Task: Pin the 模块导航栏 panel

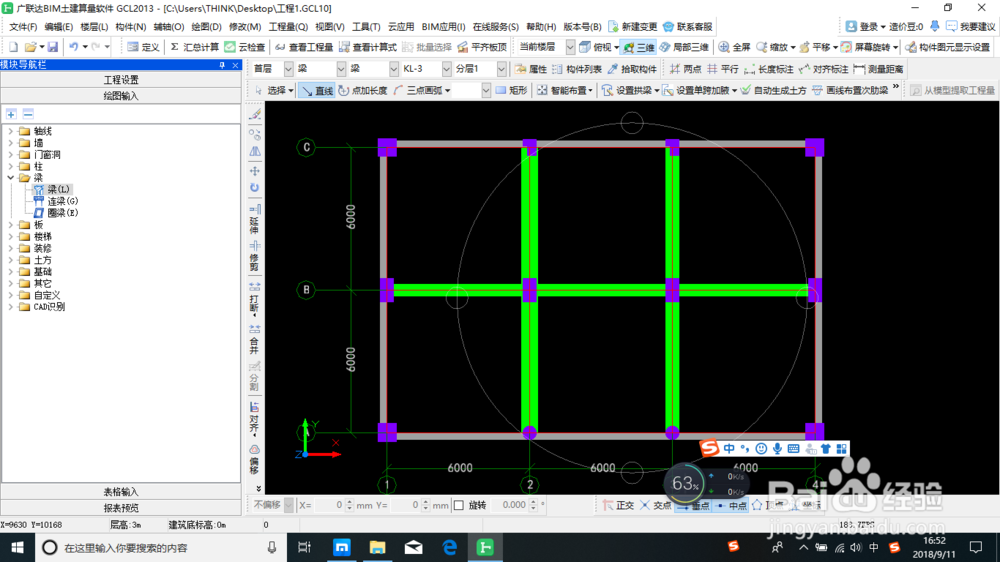Action: point(222,65)
